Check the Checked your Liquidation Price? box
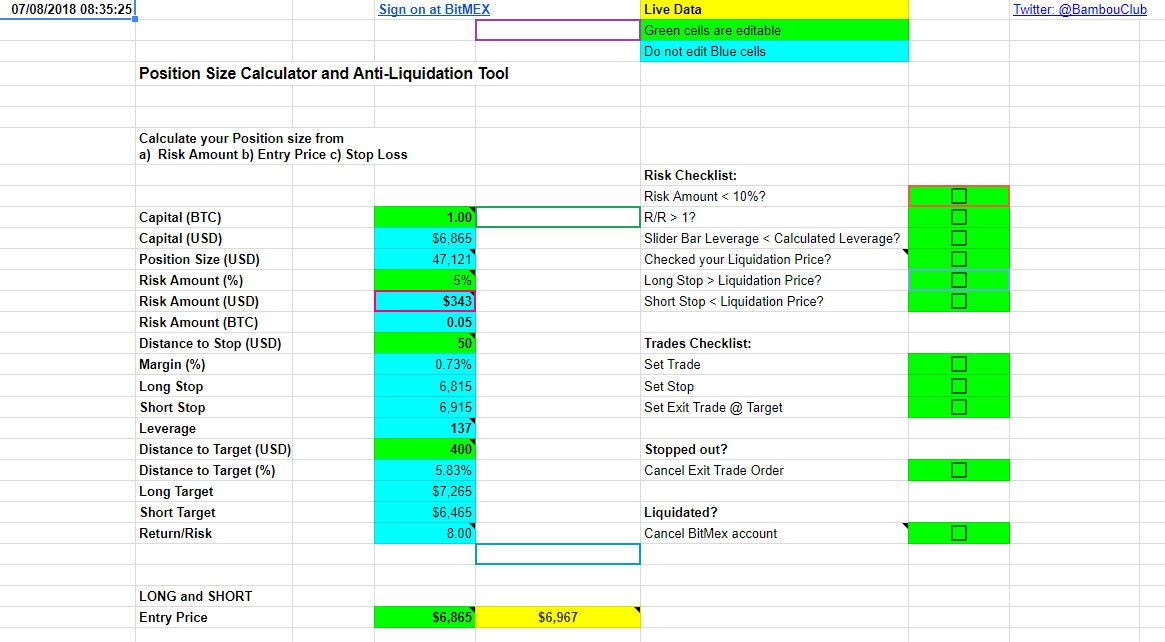1165x642 pixels. coord(958,259)
